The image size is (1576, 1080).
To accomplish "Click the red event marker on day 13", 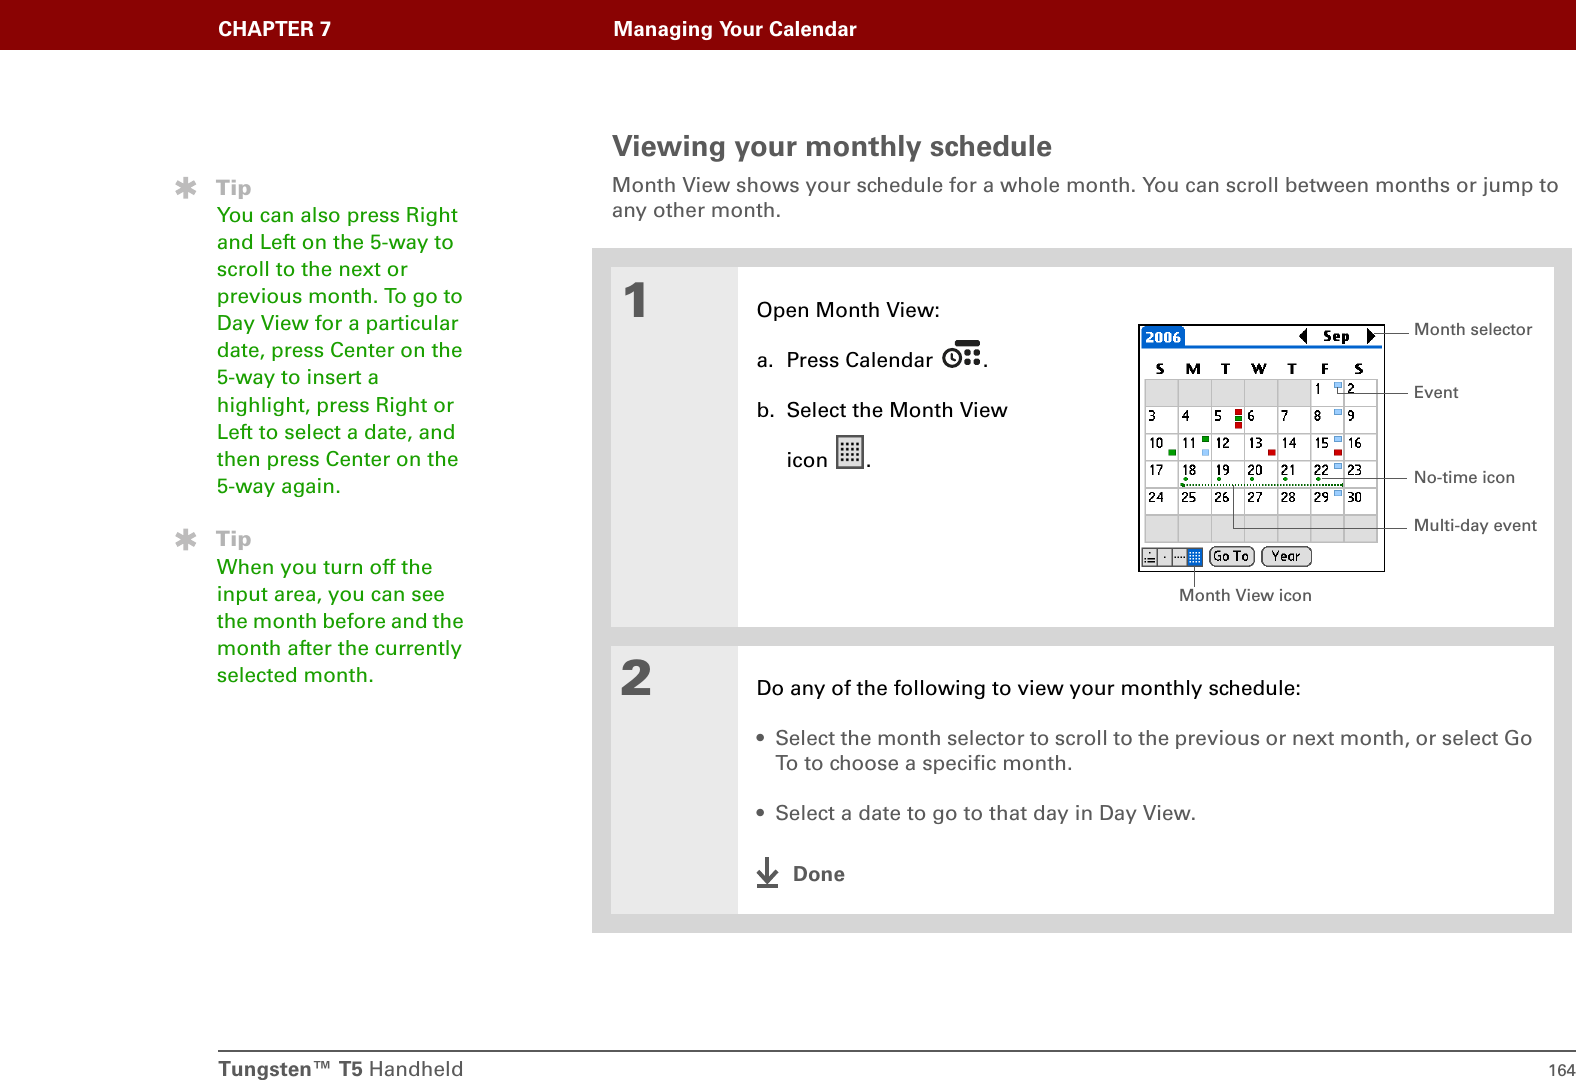I will [x=1271, y=453].
